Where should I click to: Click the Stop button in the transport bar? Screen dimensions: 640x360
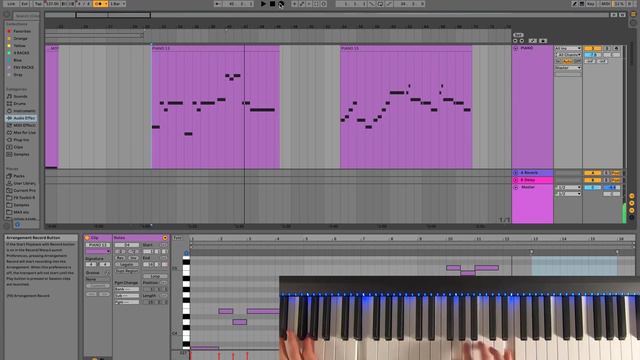pos(272,4)
